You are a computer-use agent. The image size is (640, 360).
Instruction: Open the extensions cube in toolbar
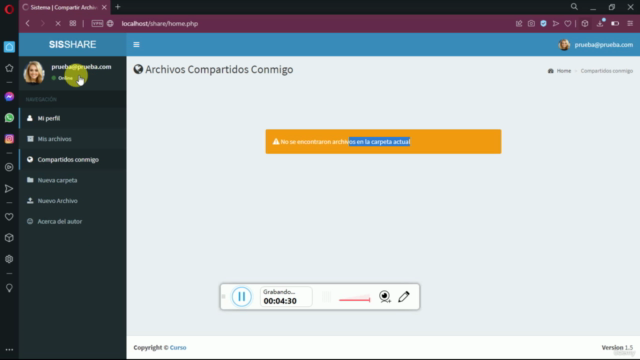pos(585,24)
